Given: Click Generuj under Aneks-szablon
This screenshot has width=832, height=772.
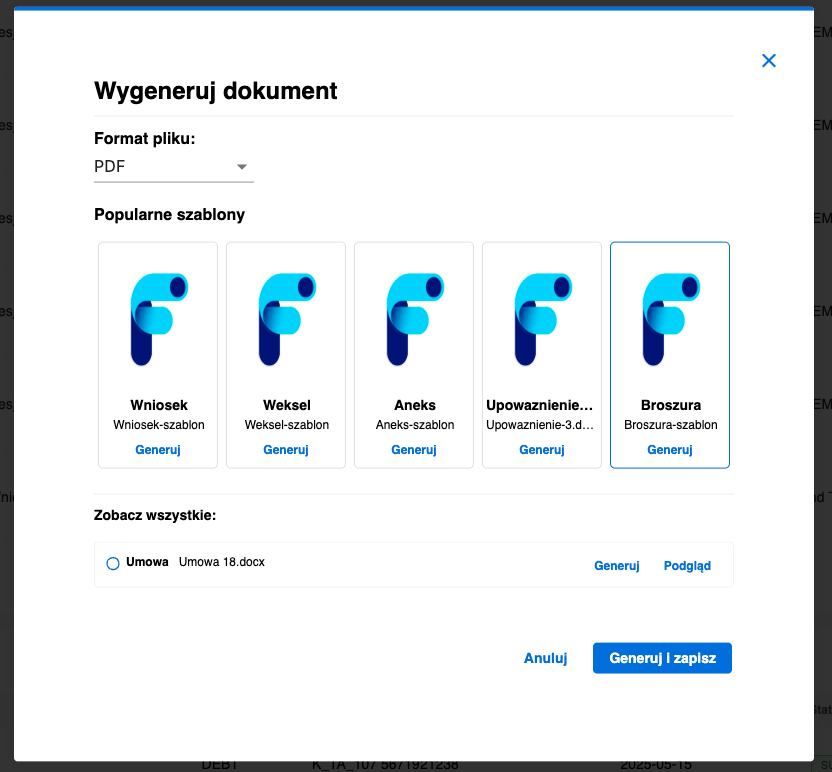Looking at the screenshot, I should click(413, 450).
